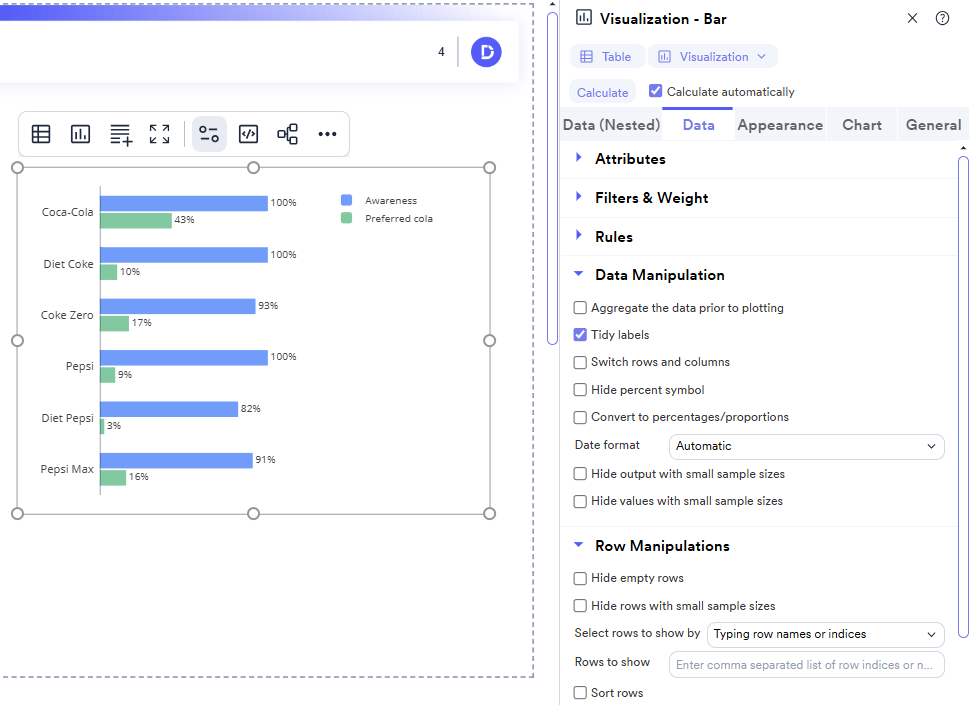
Task: Enable Switch rows and columns
Action: (x=580, y=362)
